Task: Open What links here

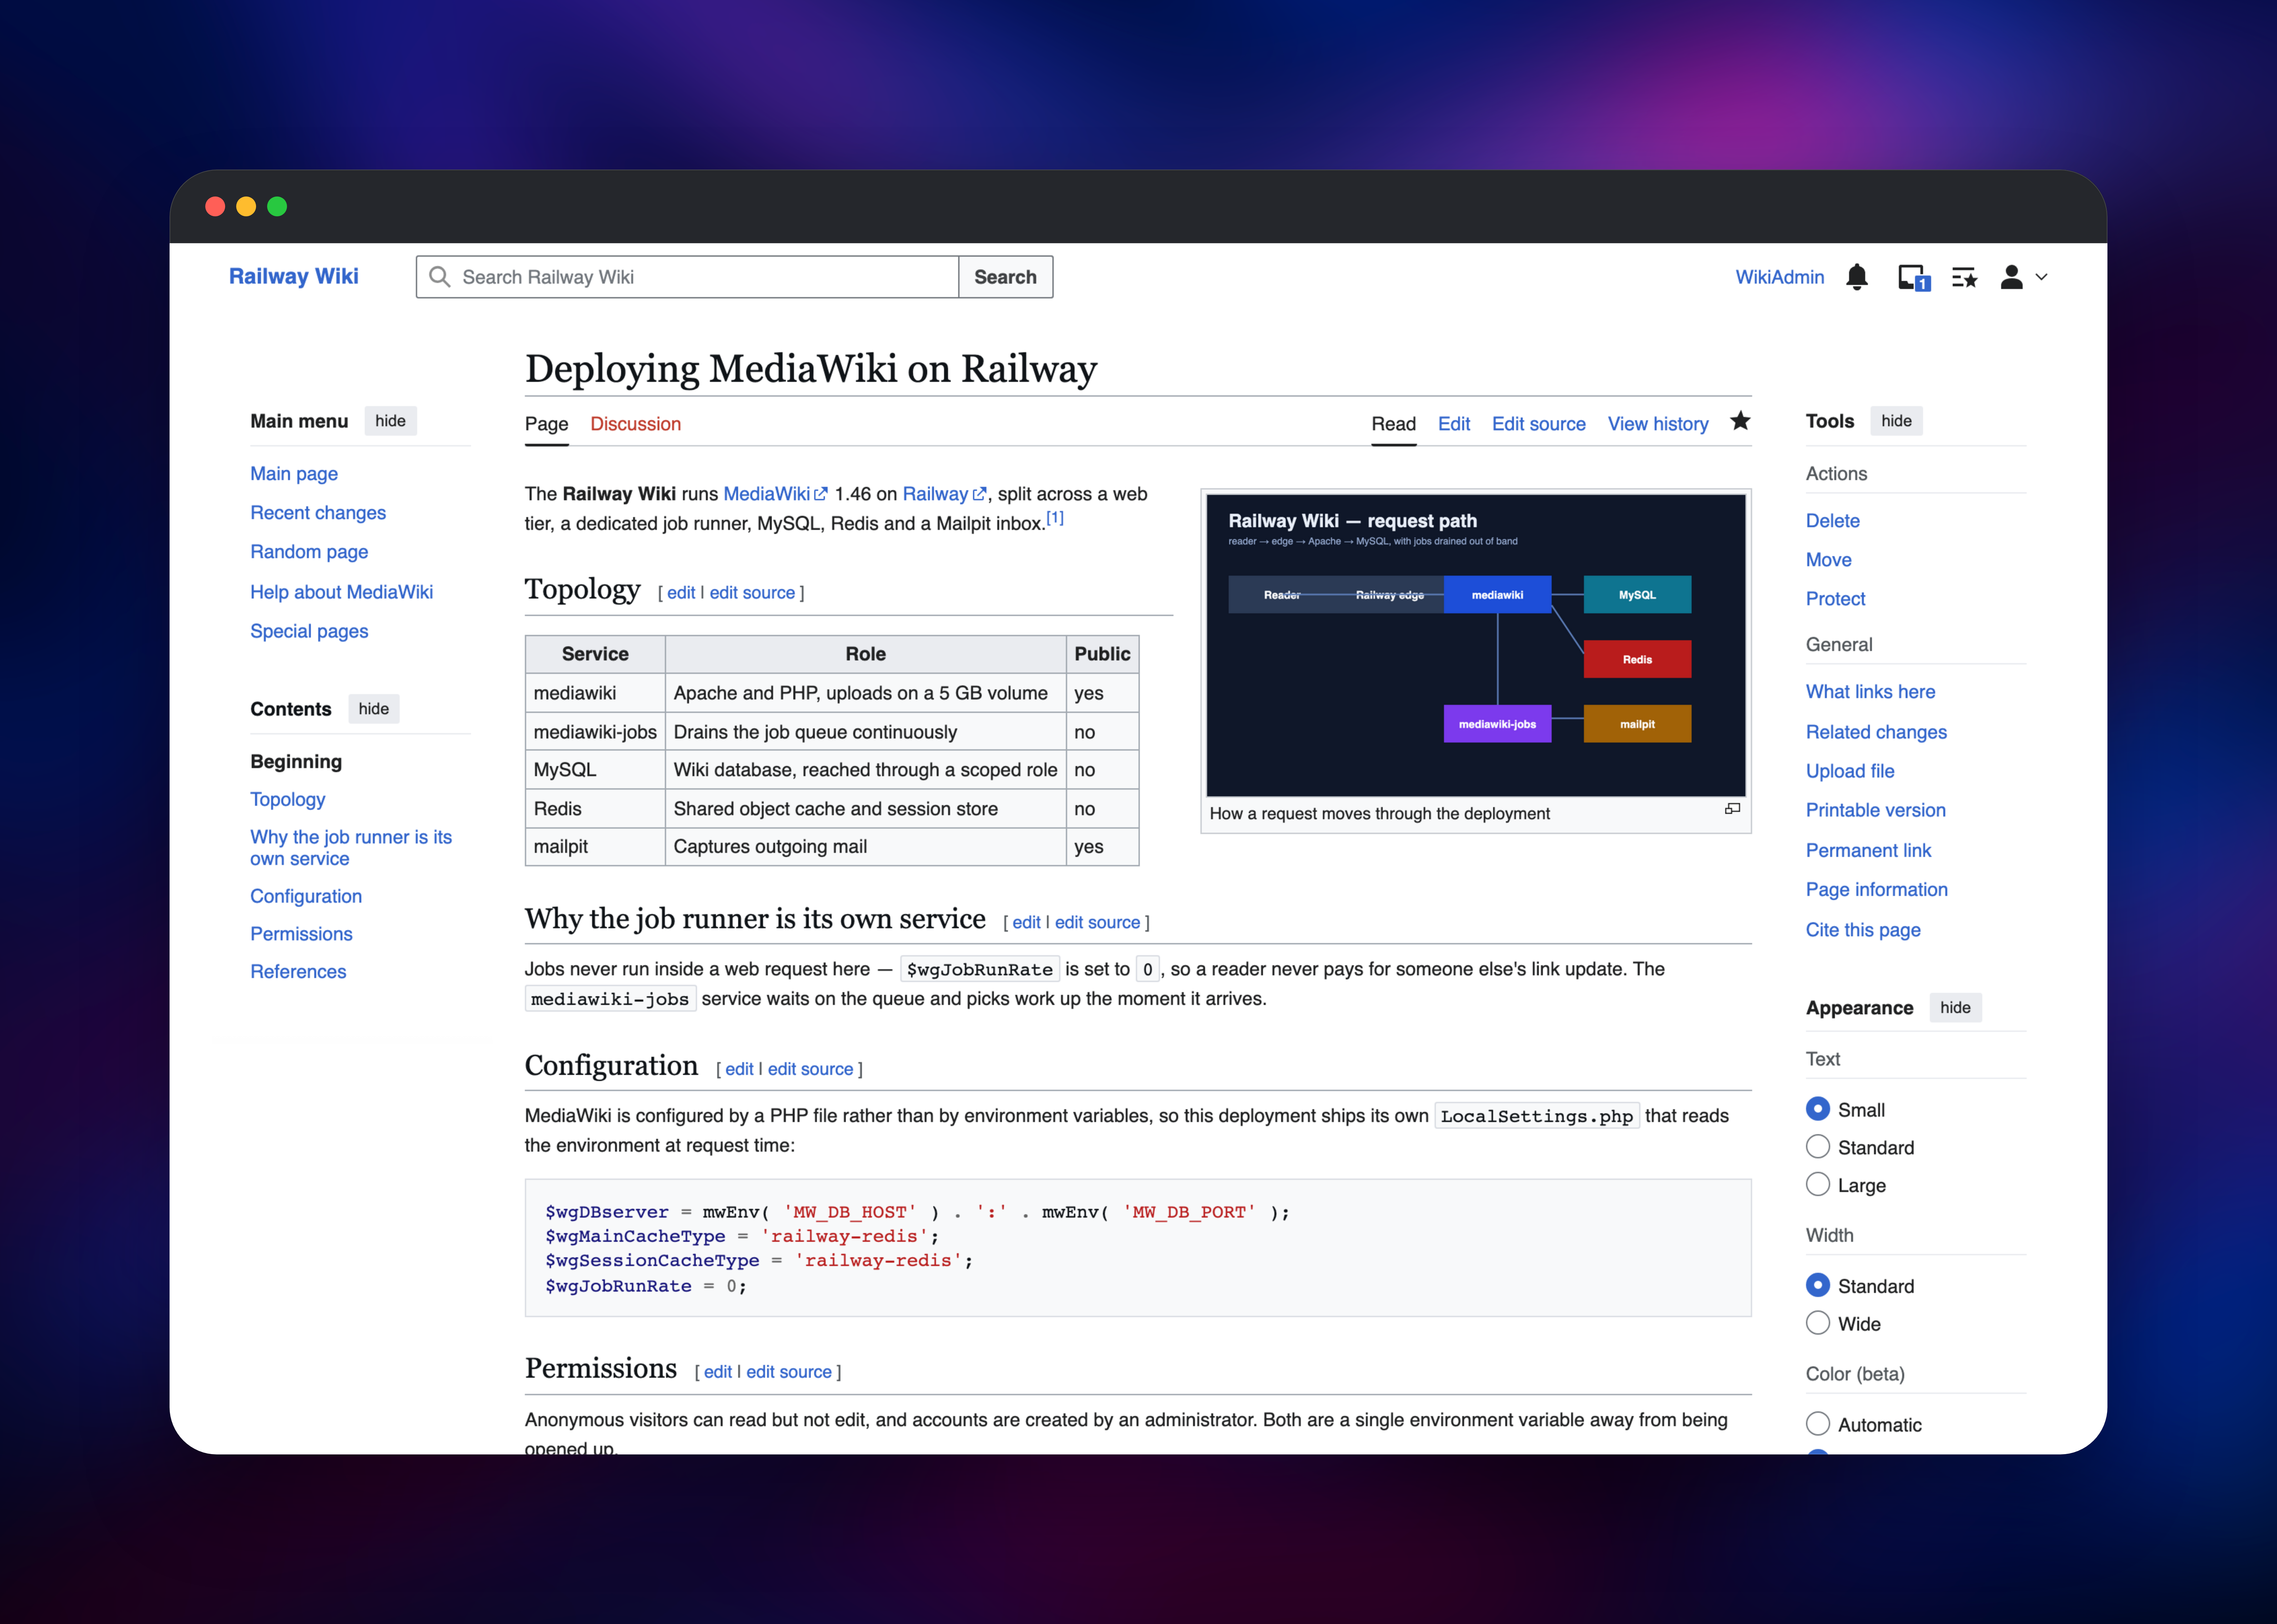Action: tap(1870, 692)
